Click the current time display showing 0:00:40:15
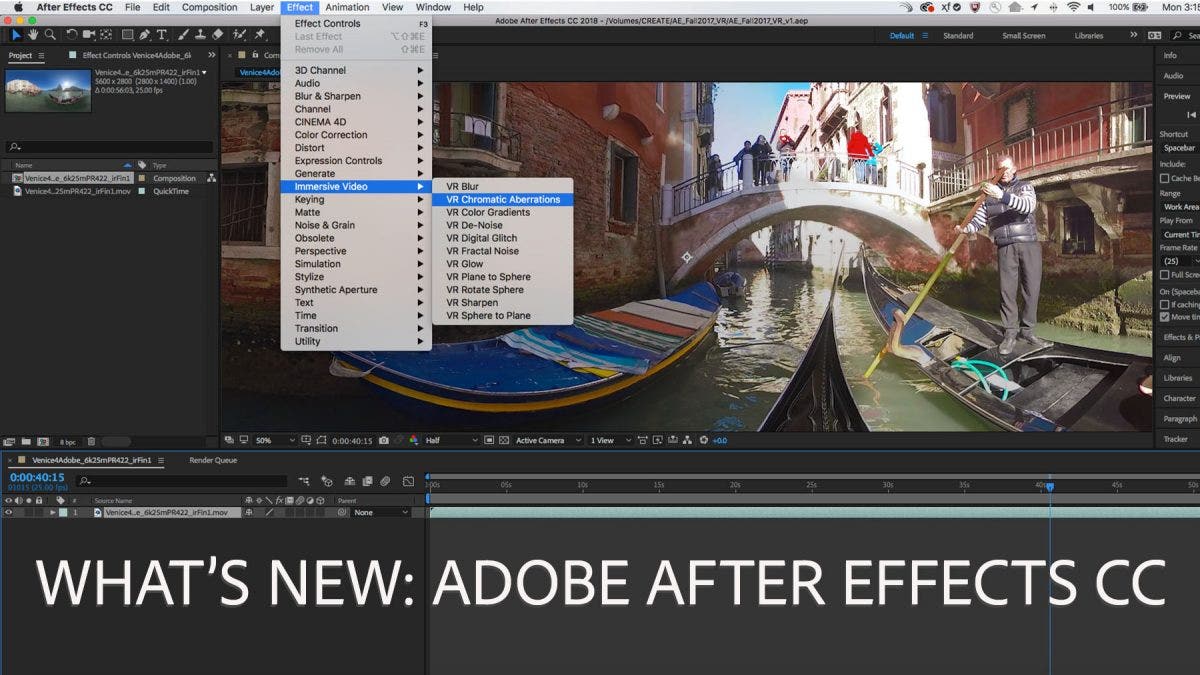The image size is (1200, 675). click(36, 479)
